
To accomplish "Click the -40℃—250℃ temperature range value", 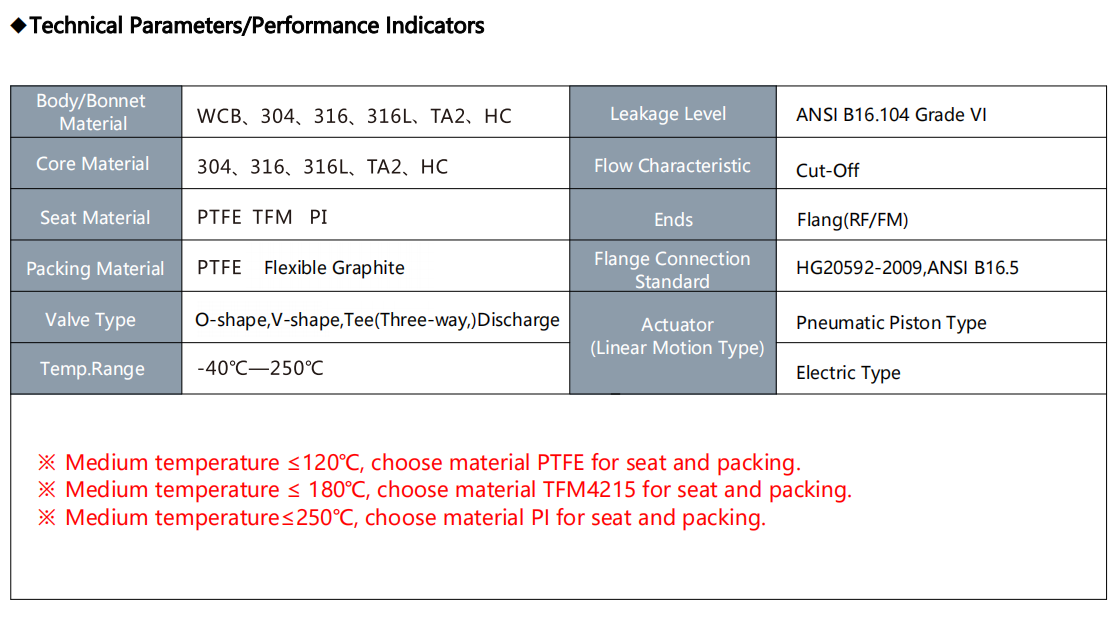I will coord(261,368).
